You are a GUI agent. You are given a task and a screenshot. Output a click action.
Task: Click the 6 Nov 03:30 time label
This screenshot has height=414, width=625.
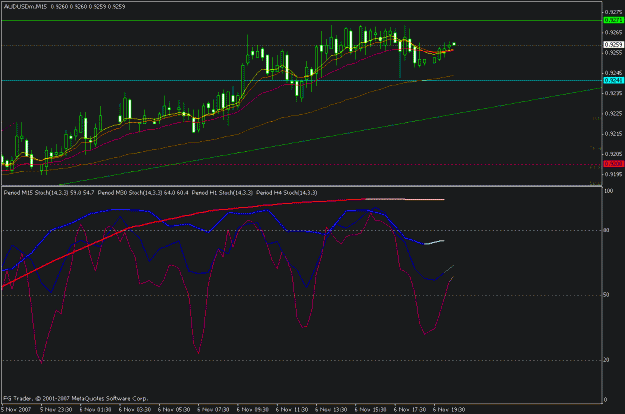(135, 410)
